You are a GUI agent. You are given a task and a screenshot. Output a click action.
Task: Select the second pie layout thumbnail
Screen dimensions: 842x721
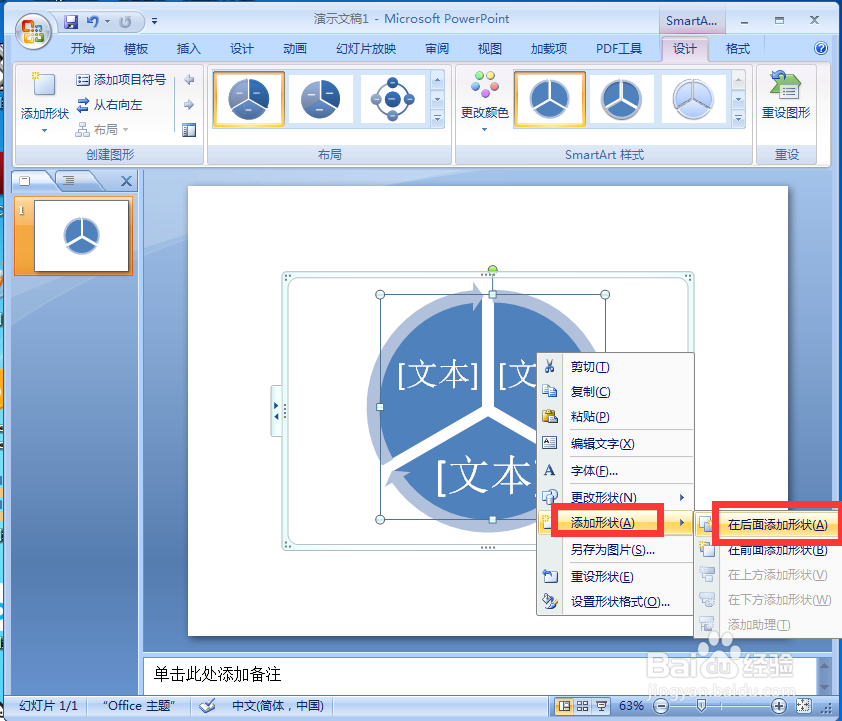[x=321, y=99]
